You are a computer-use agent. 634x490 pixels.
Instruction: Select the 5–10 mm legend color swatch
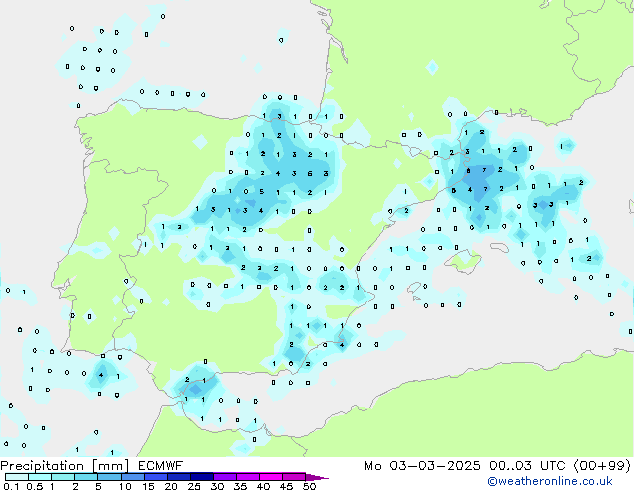coord(109,477)
